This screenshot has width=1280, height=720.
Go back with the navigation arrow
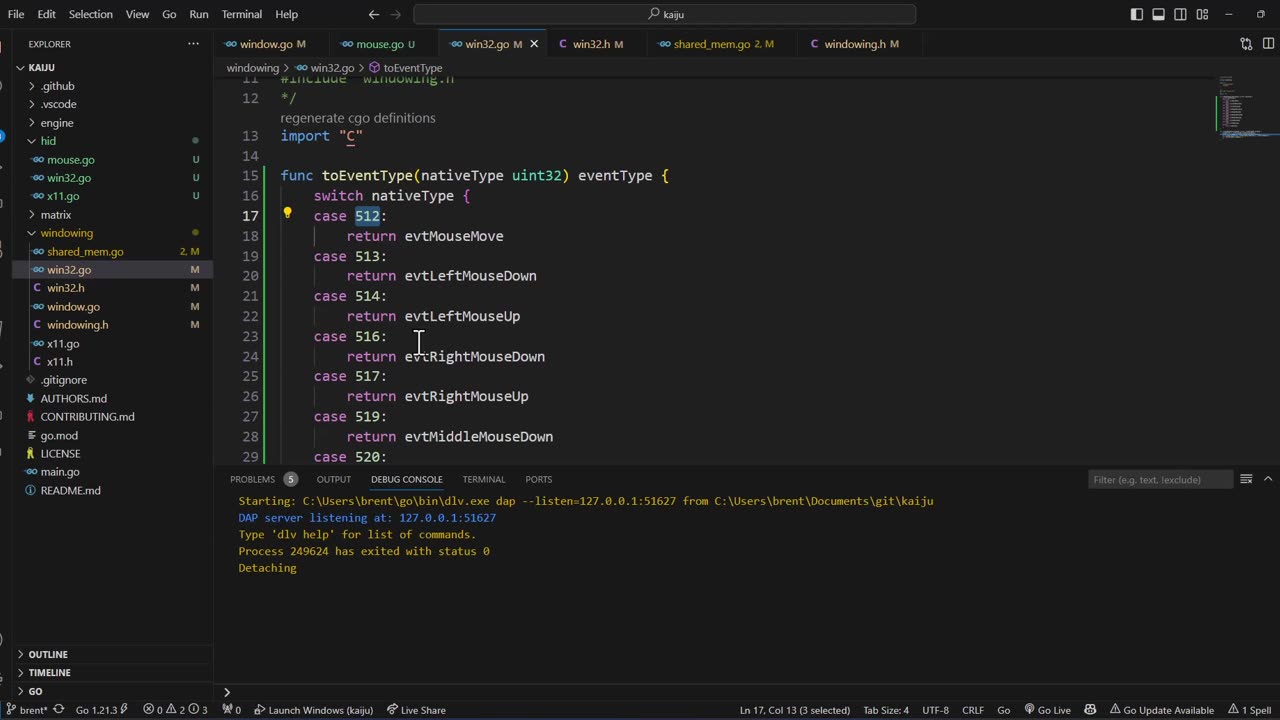[x=374, y=14]
